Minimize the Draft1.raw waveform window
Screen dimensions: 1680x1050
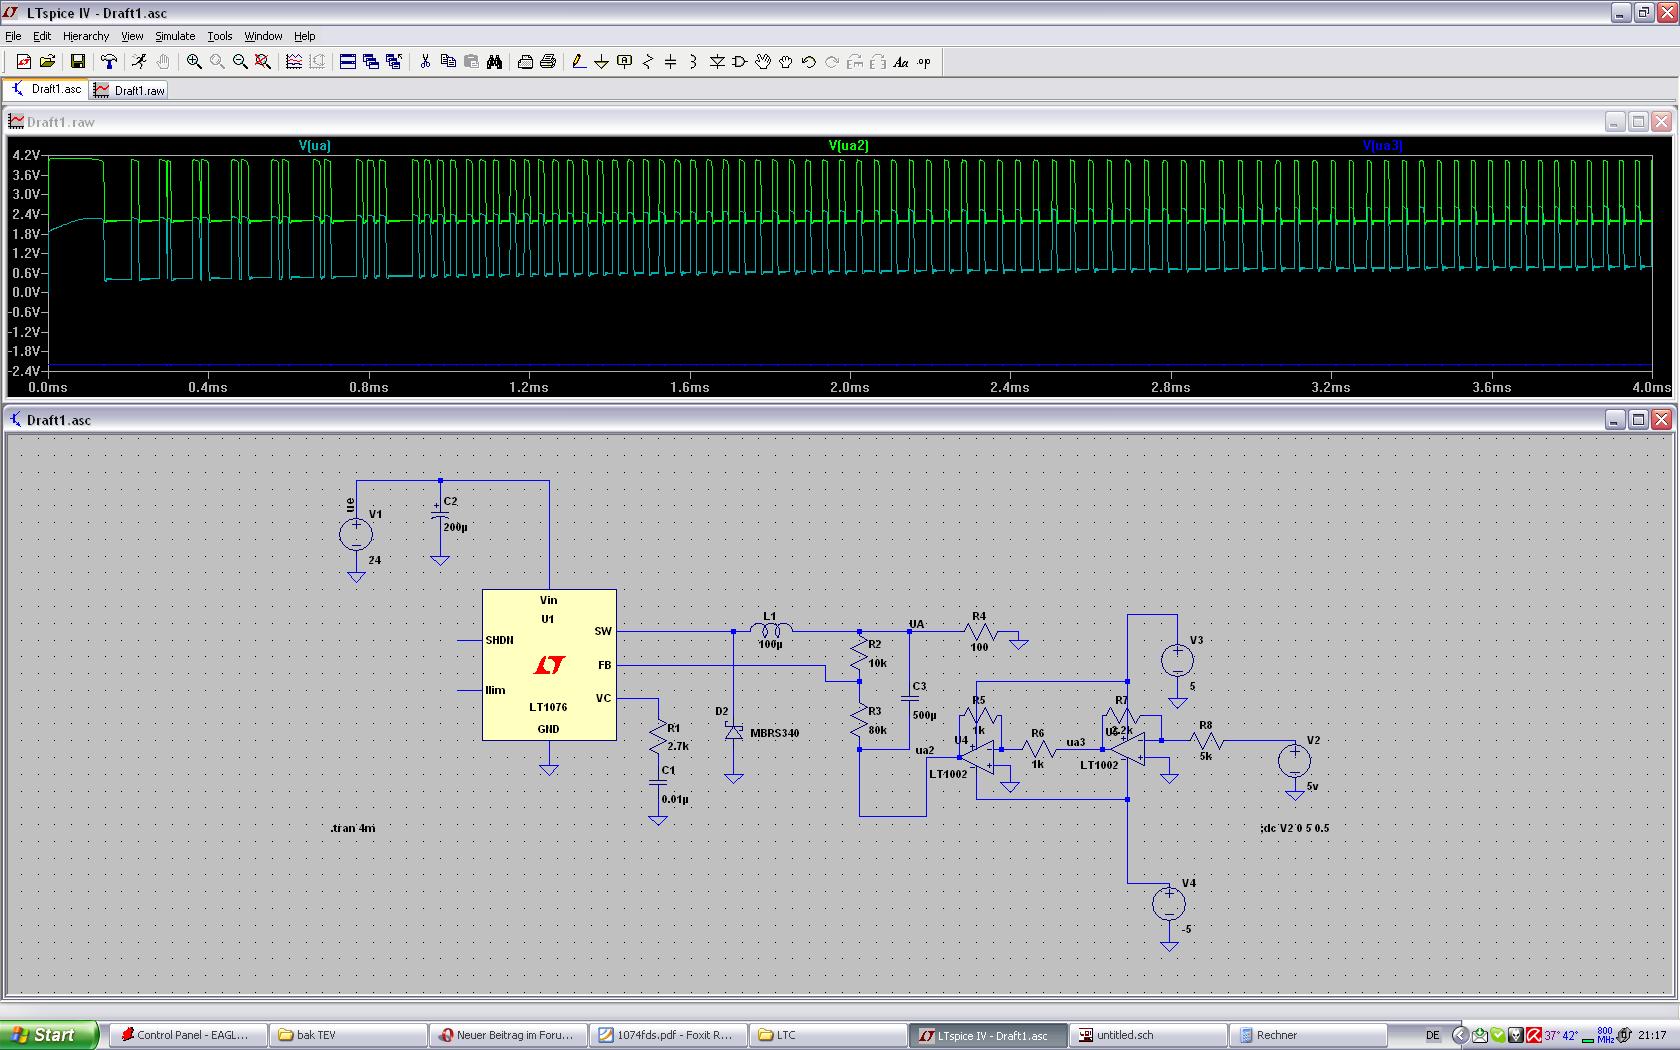pyautogui.click(x=1615, y=122)
